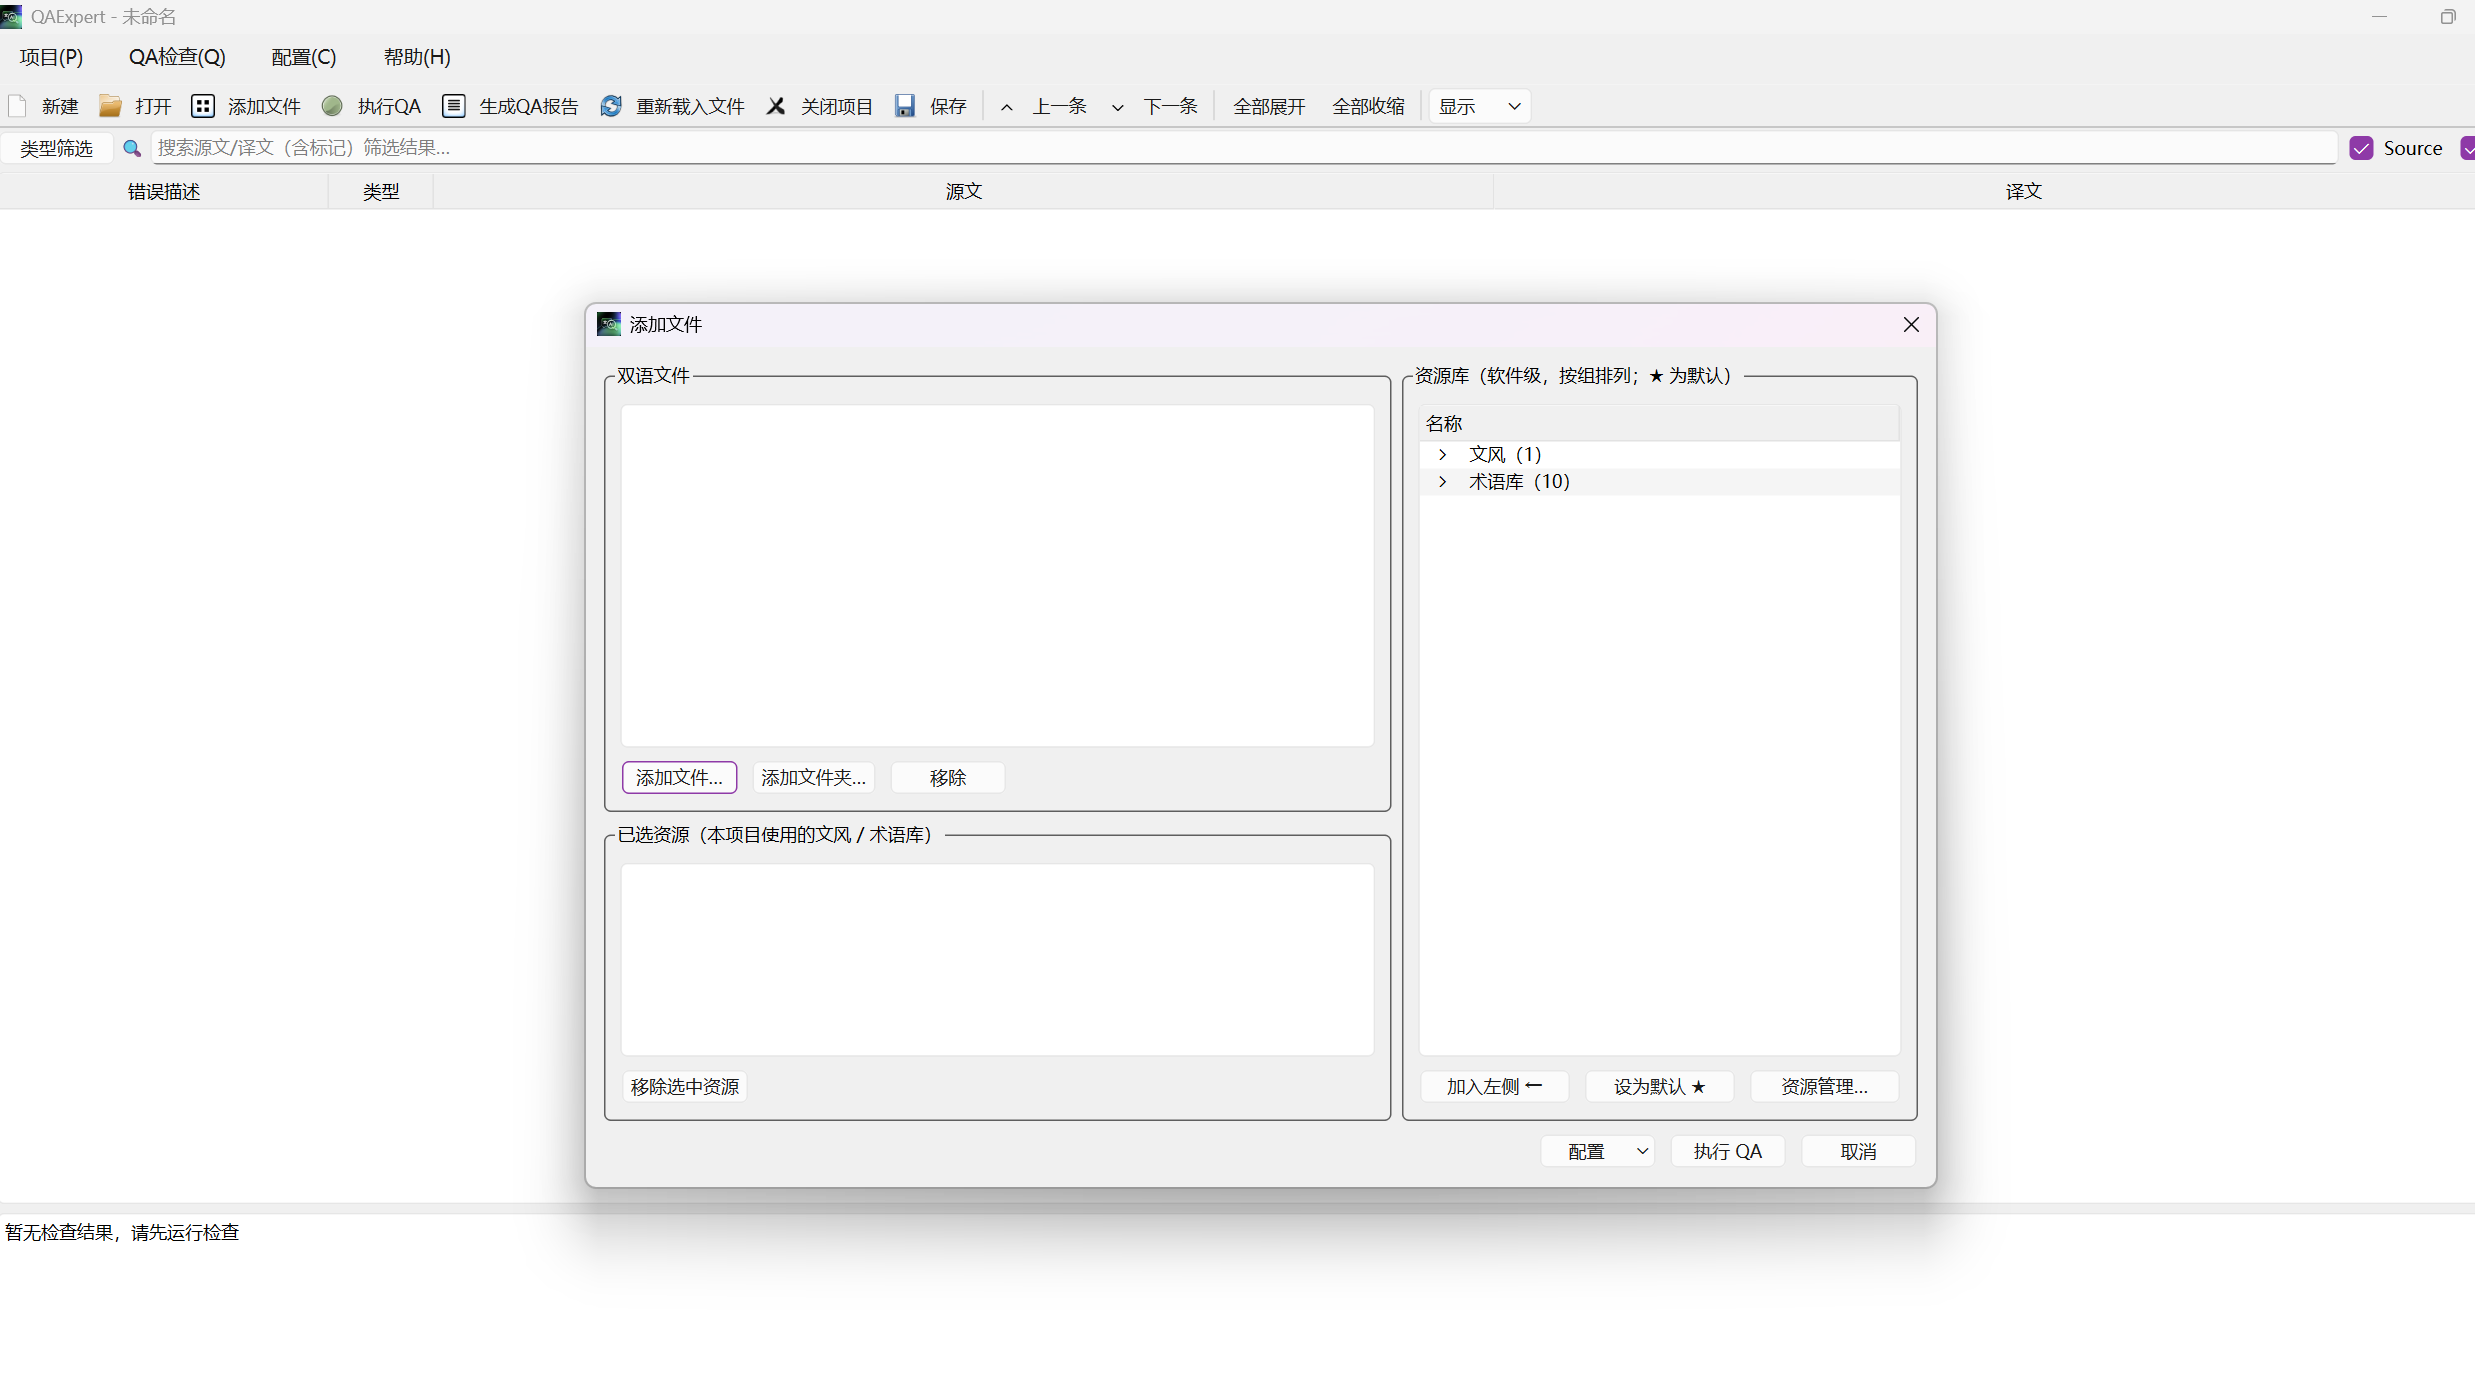Screen dimensions: 2475x1397
Task: Expand the 术语库 (10) tree group
Action: tap(1442, 481)
